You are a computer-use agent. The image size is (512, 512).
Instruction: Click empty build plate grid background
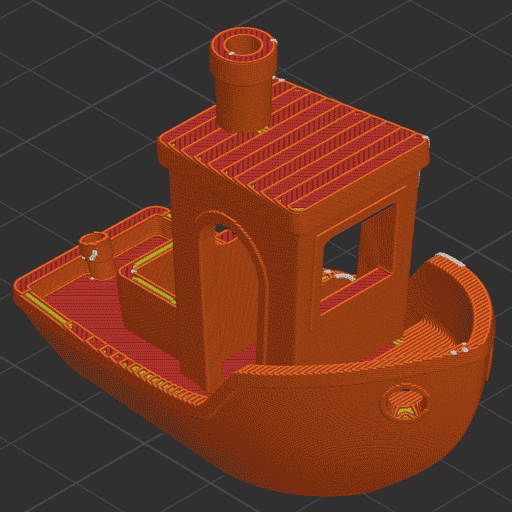tap(67, 100)
